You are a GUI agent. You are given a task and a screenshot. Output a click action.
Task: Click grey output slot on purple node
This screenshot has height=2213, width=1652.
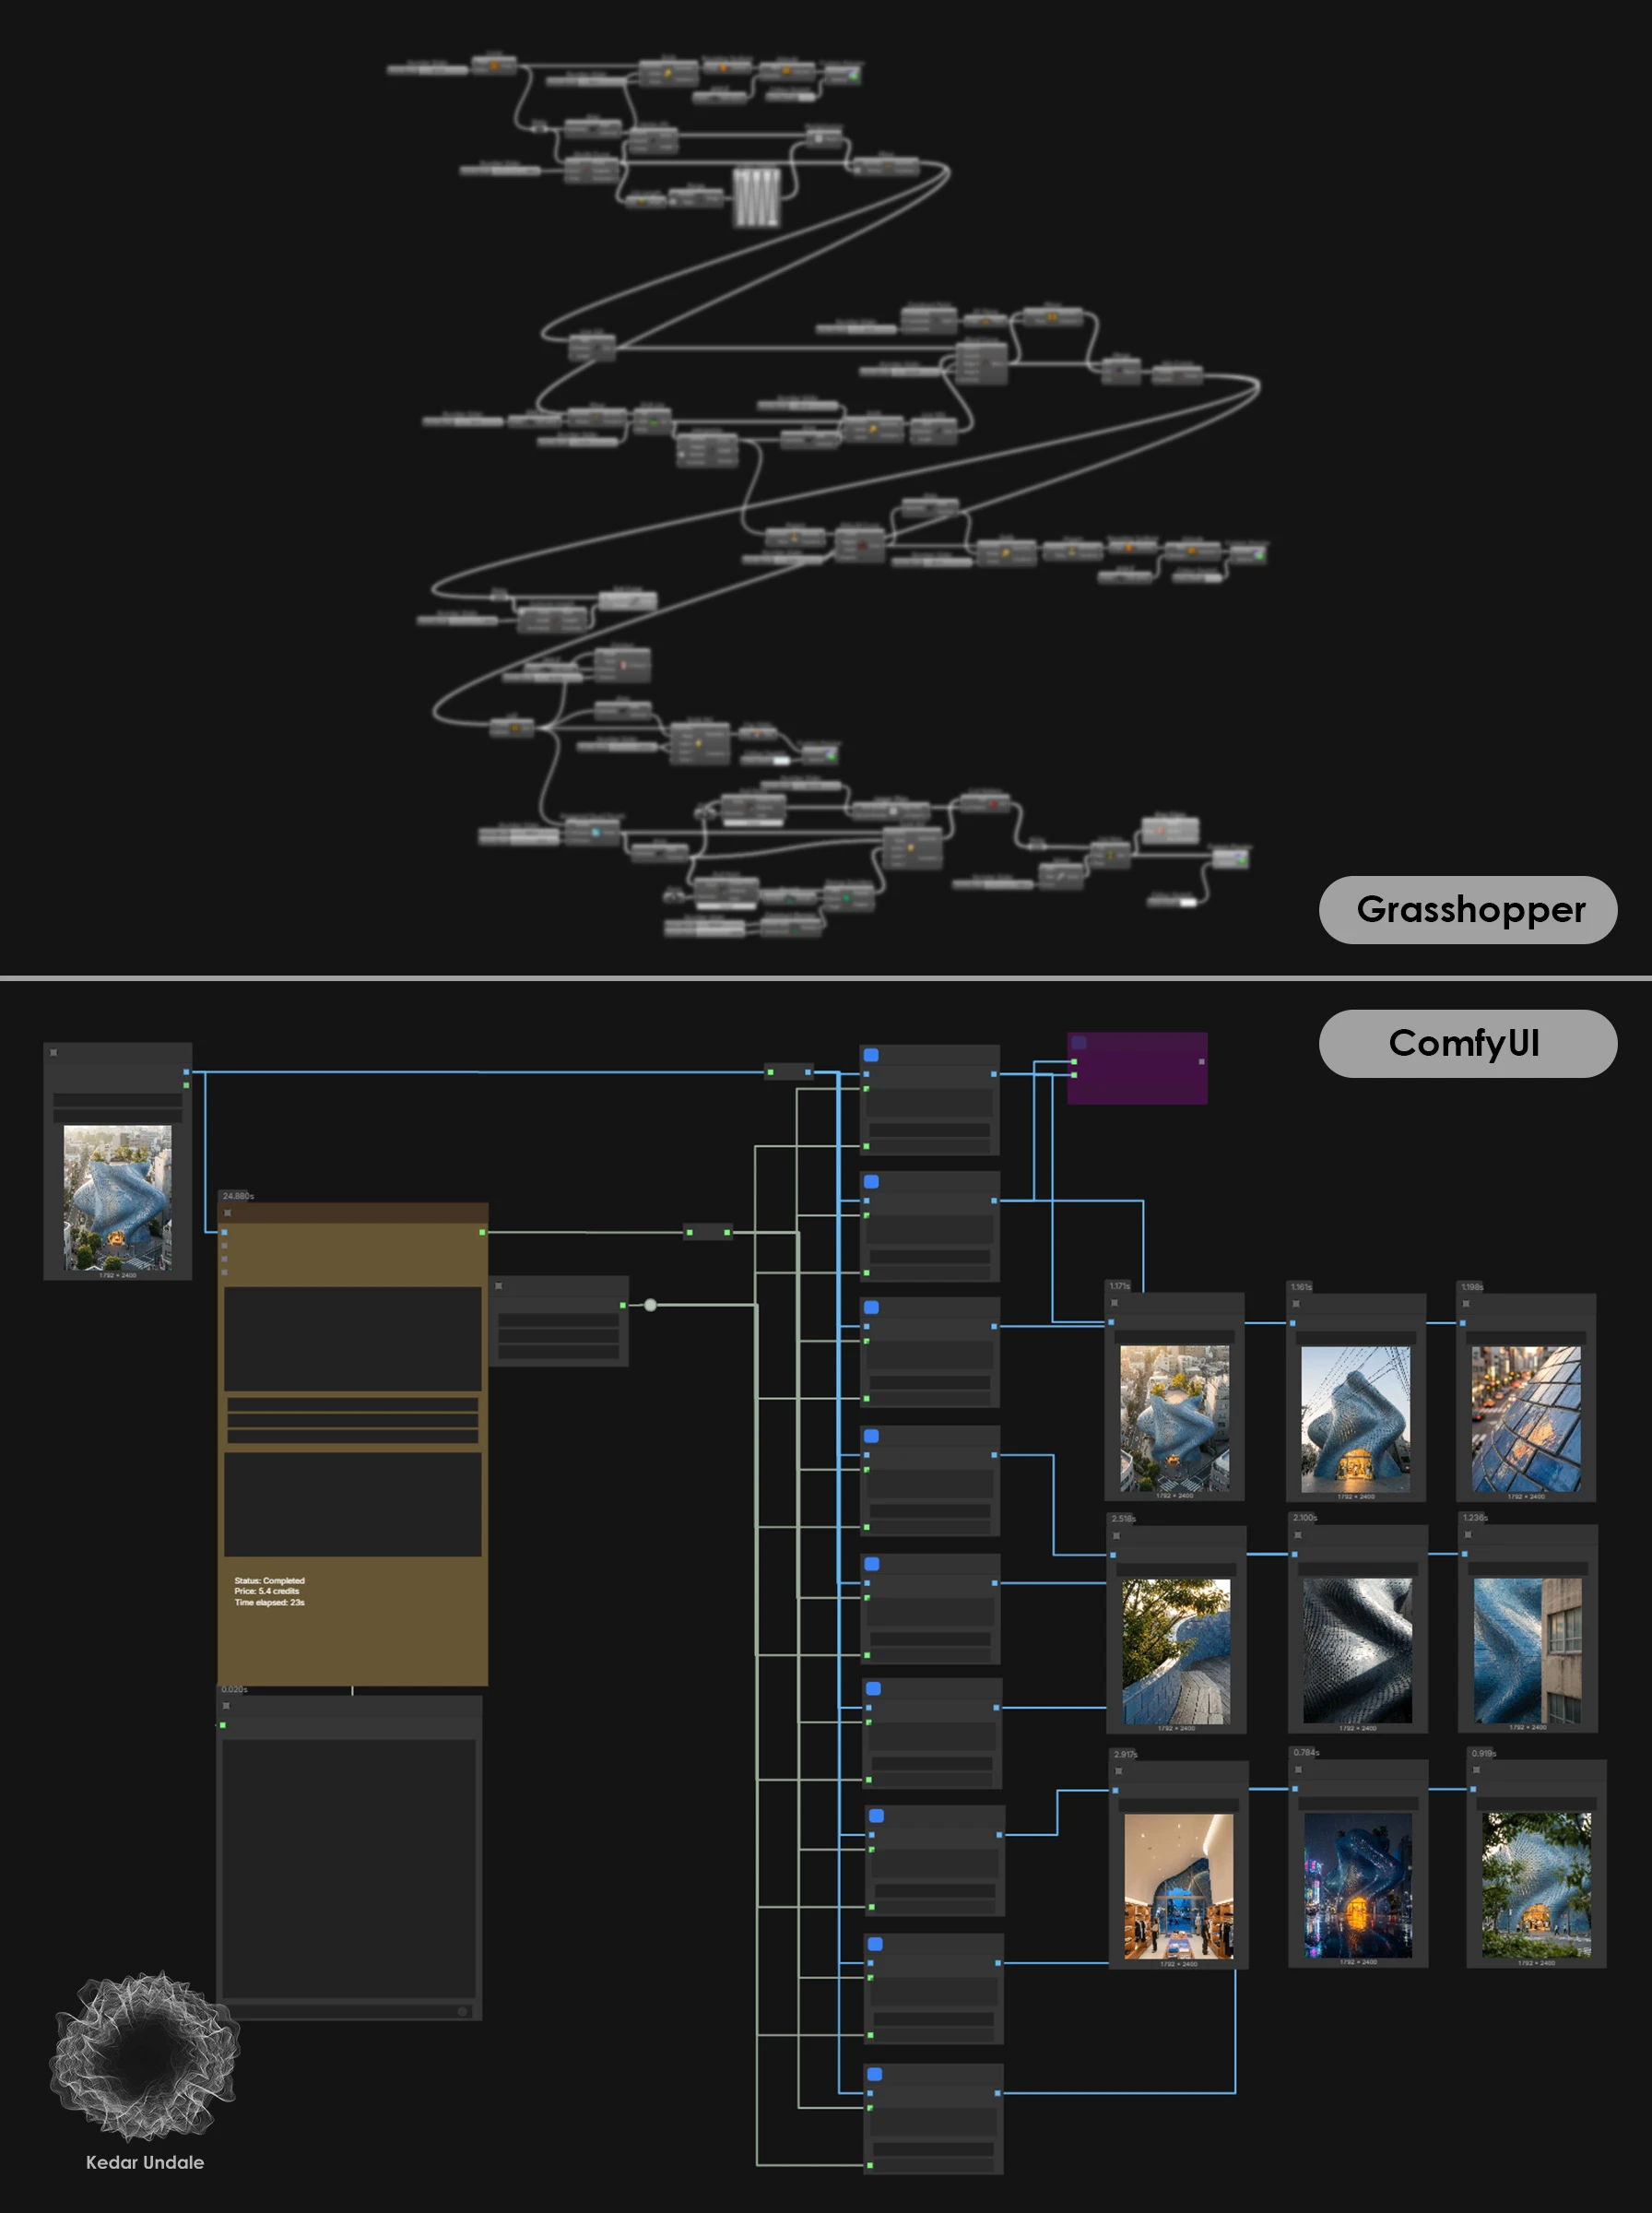point(1201,1061)
